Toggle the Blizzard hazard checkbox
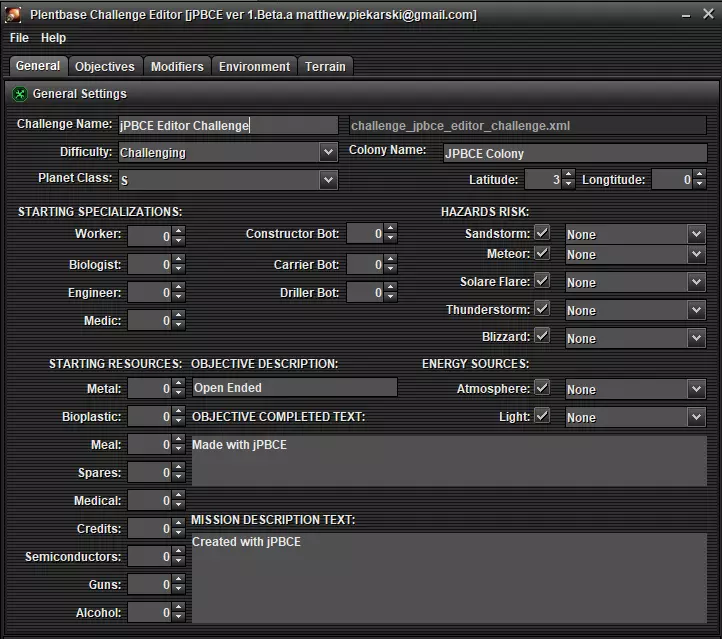This screenshot has height=639, width=722. pyautogui.click(x=542, y=336)
